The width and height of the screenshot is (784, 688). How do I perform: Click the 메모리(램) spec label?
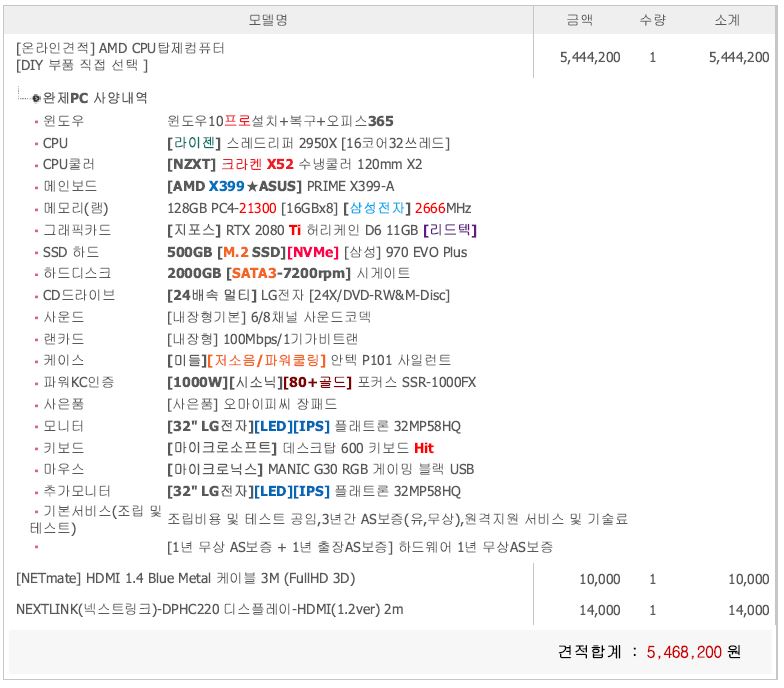pyautogui.click(x=76, y=208)
